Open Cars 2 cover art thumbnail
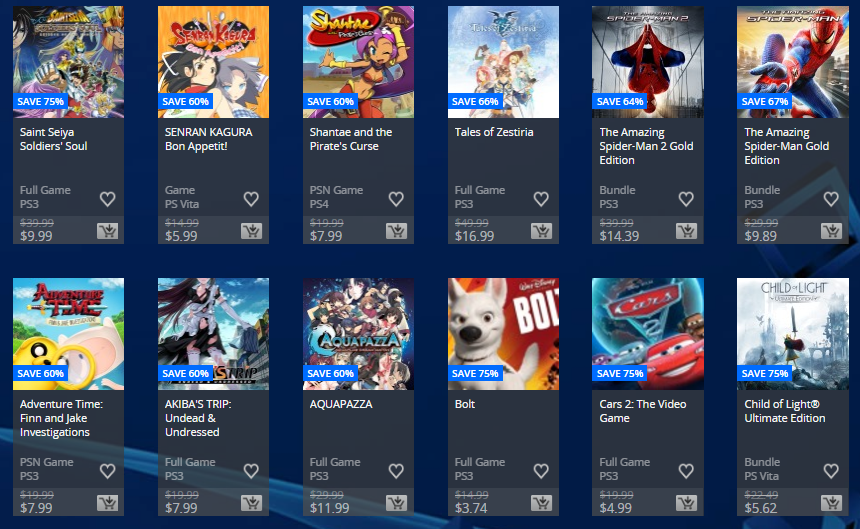The width and height of the screenshot is (860, 529). point(648,334)
